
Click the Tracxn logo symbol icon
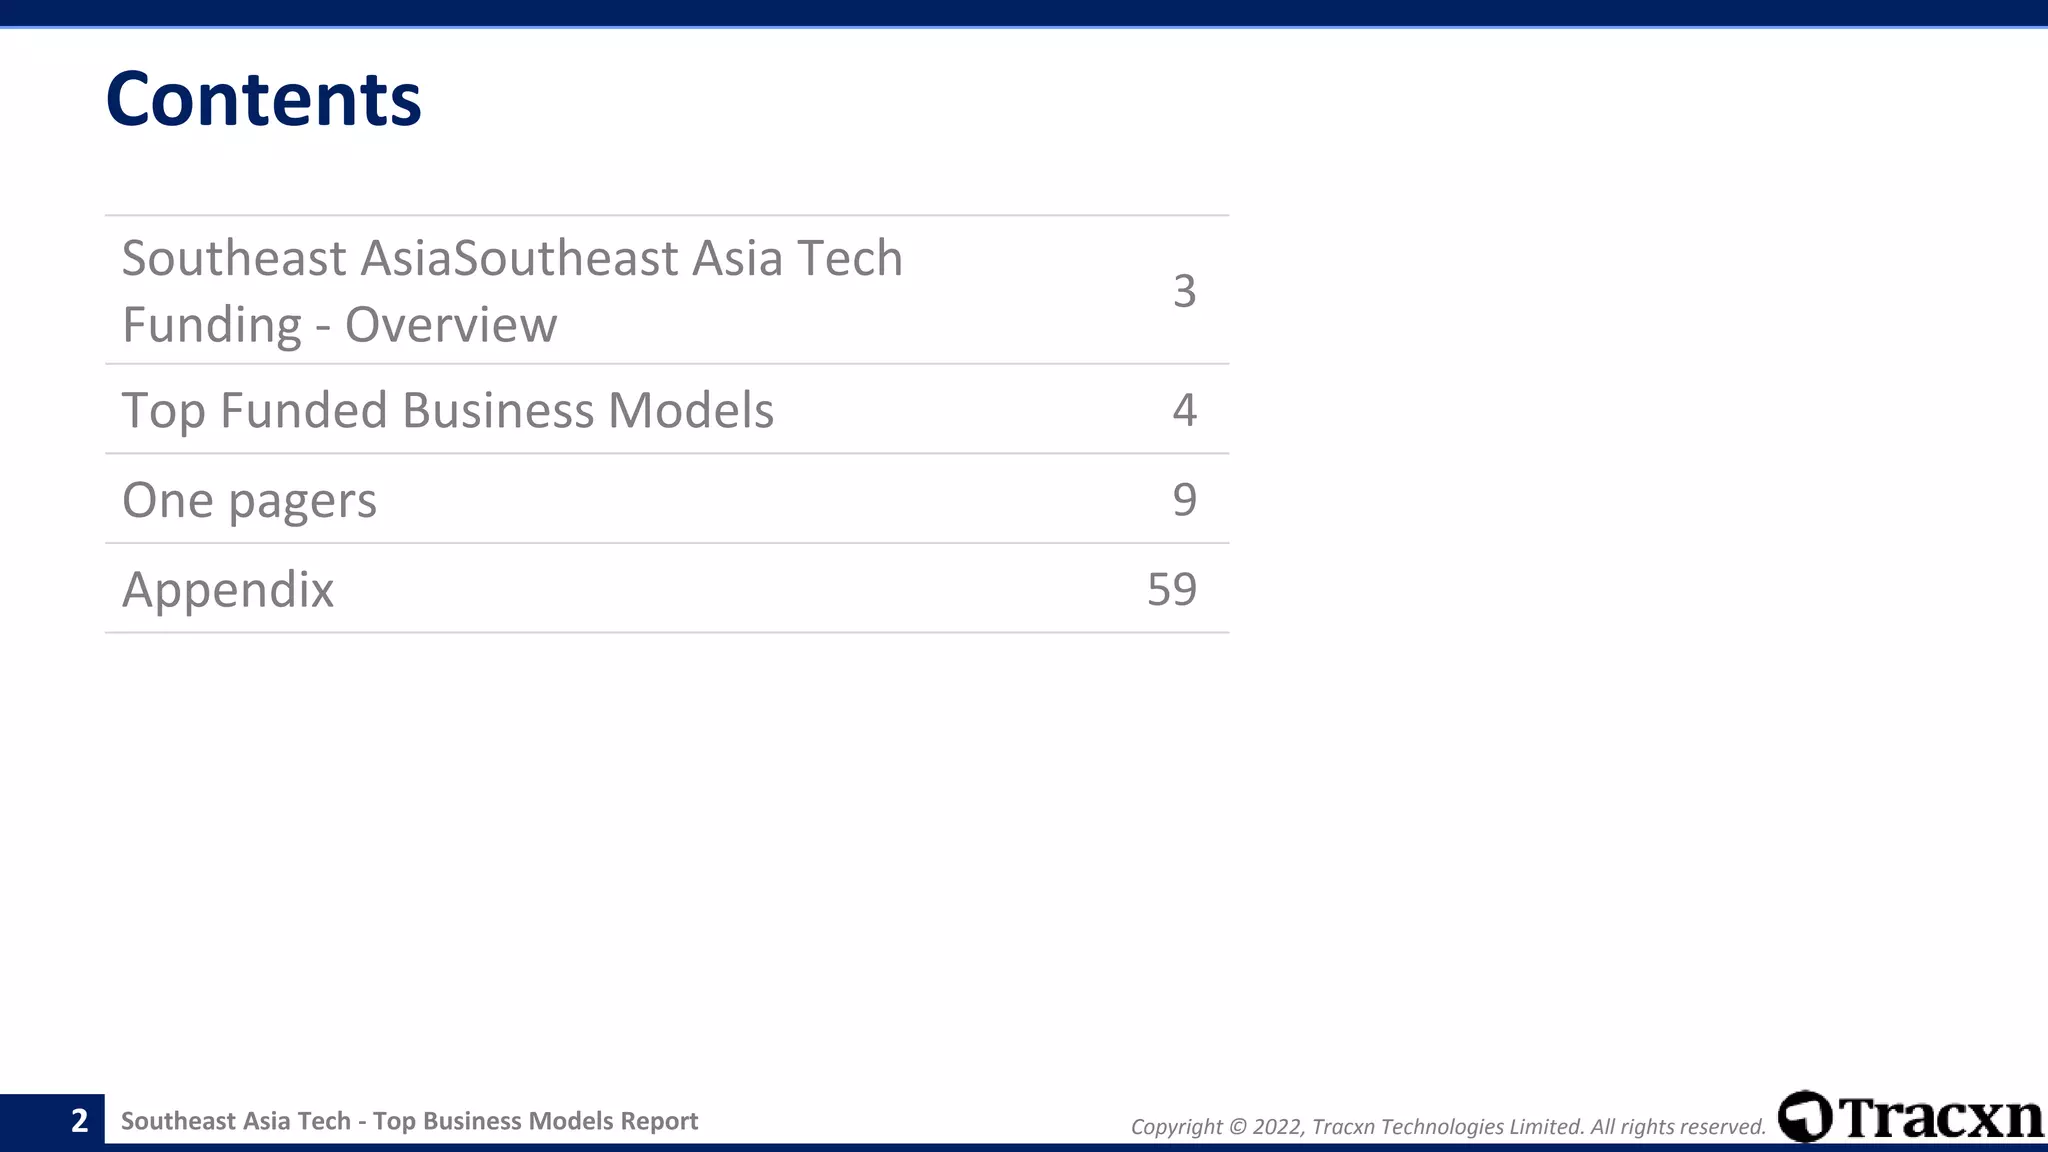tap(1805, 1116)
